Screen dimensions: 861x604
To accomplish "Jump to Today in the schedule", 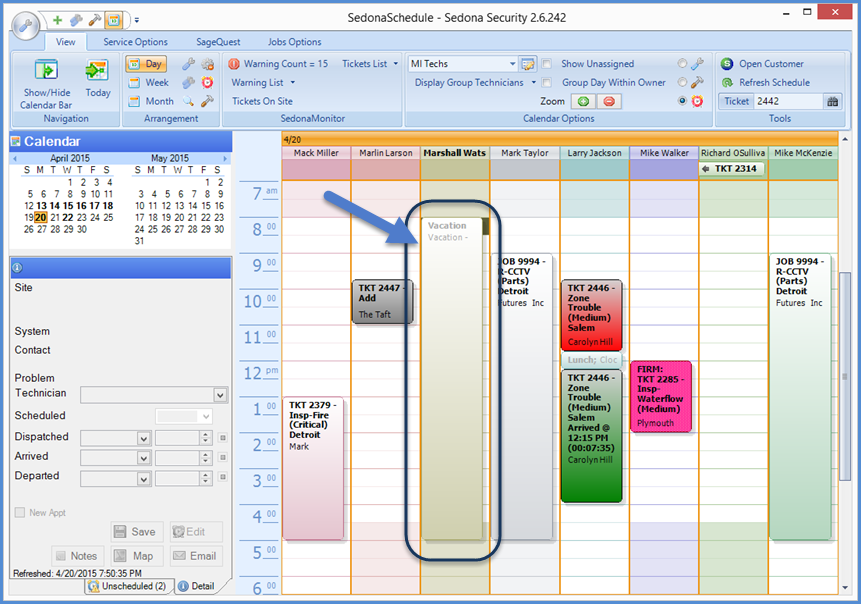I will point(98,79).
